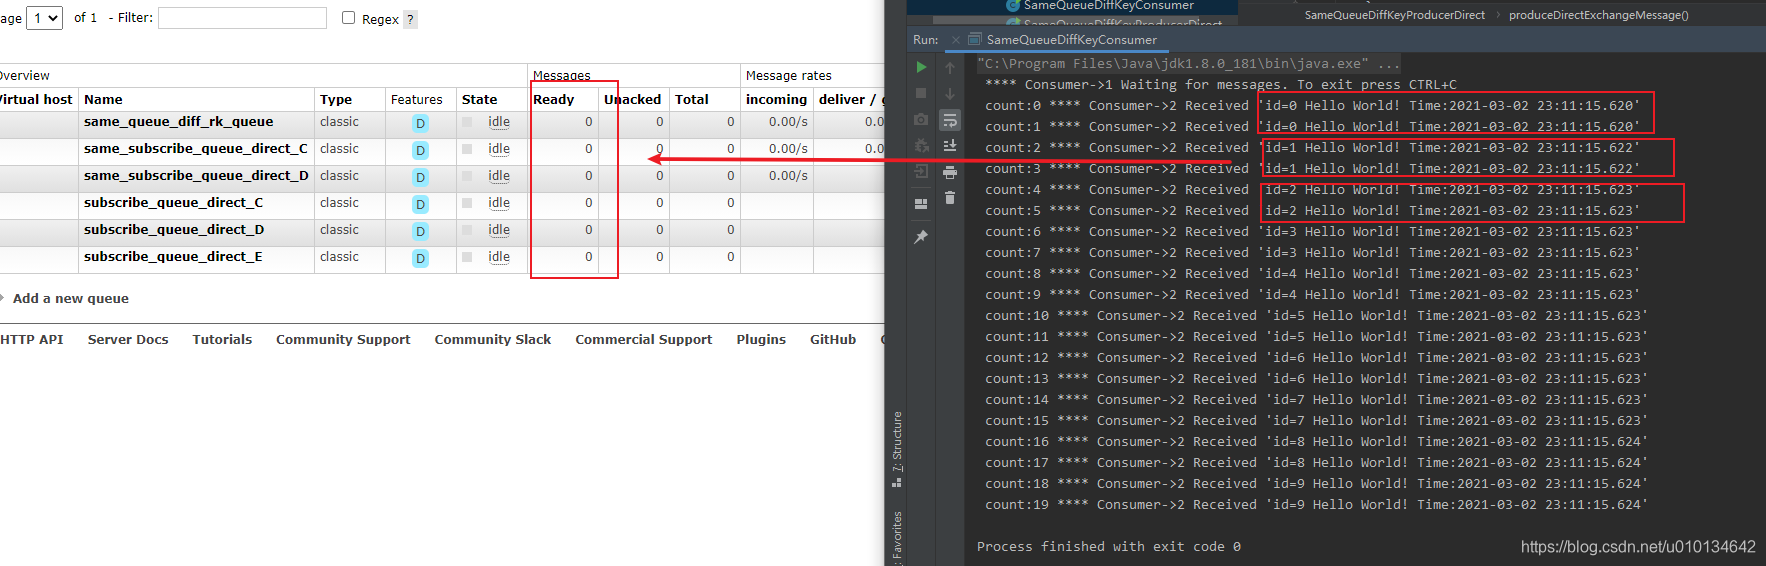Screen dimensions: 1766x566
Task: Click D feature badge for same_subscribe_queue_direct_D
Action: (420, 177)
